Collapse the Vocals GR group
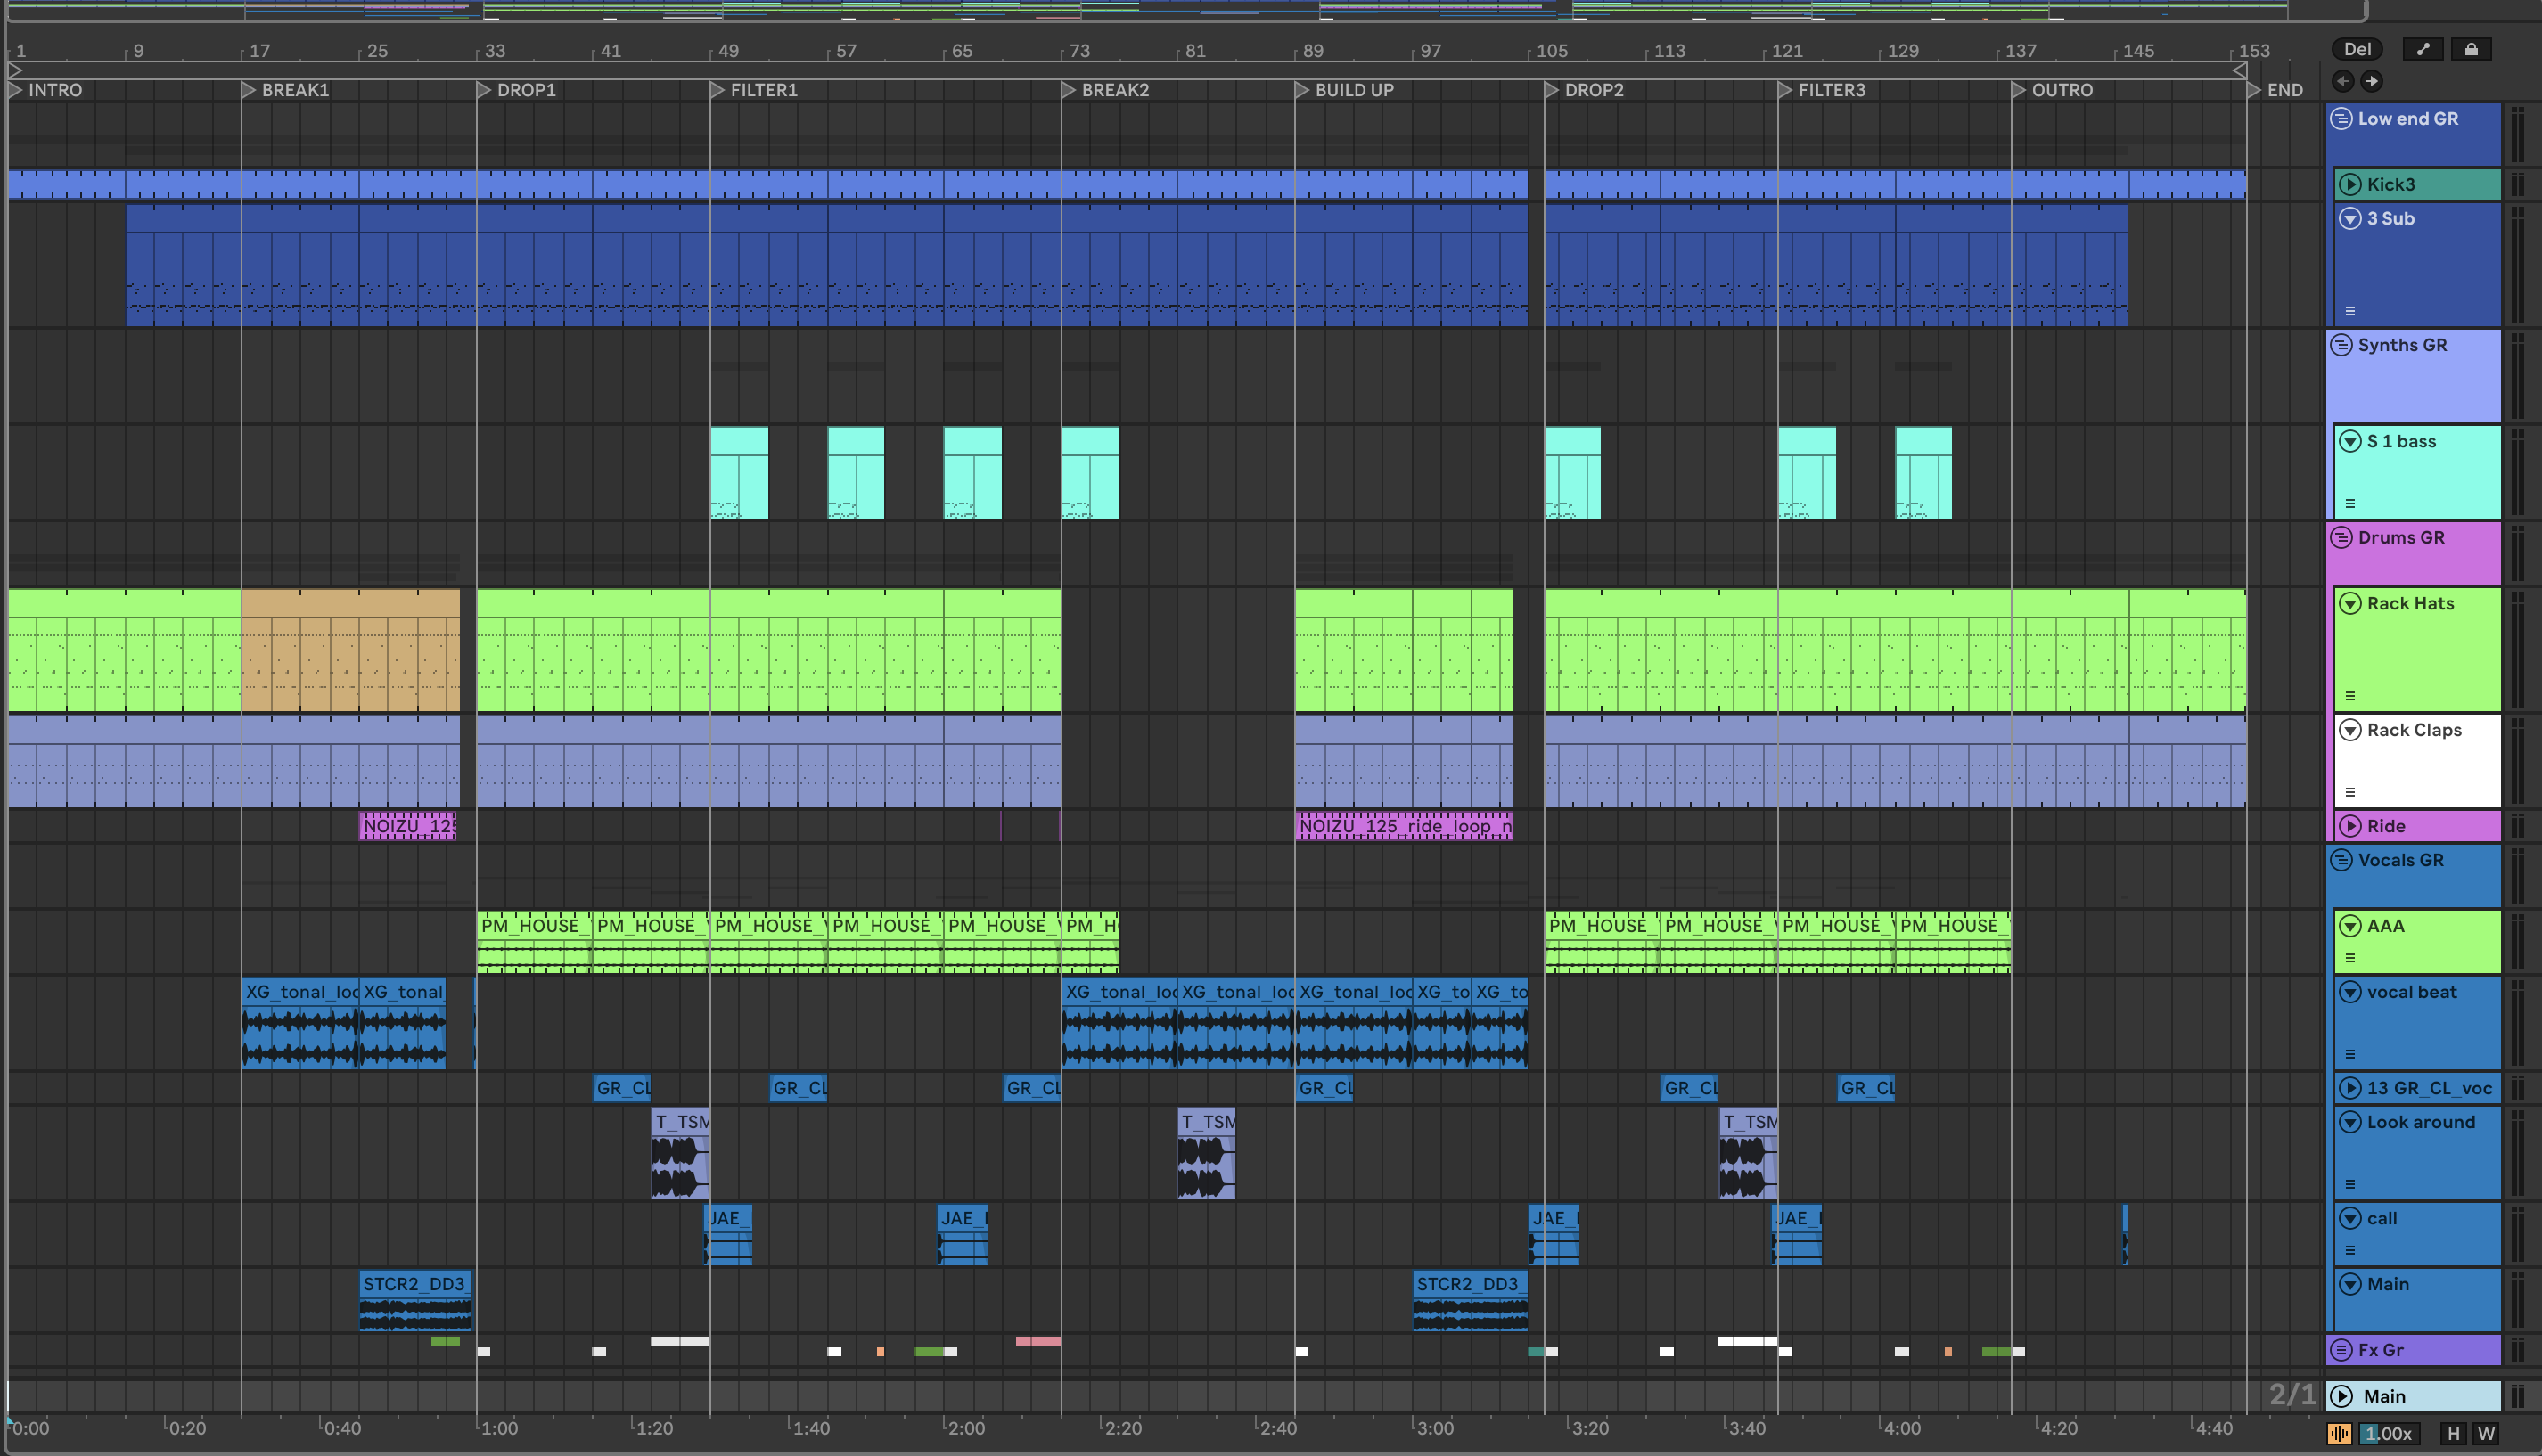2542x1456 pixels. click(2341, 860)
